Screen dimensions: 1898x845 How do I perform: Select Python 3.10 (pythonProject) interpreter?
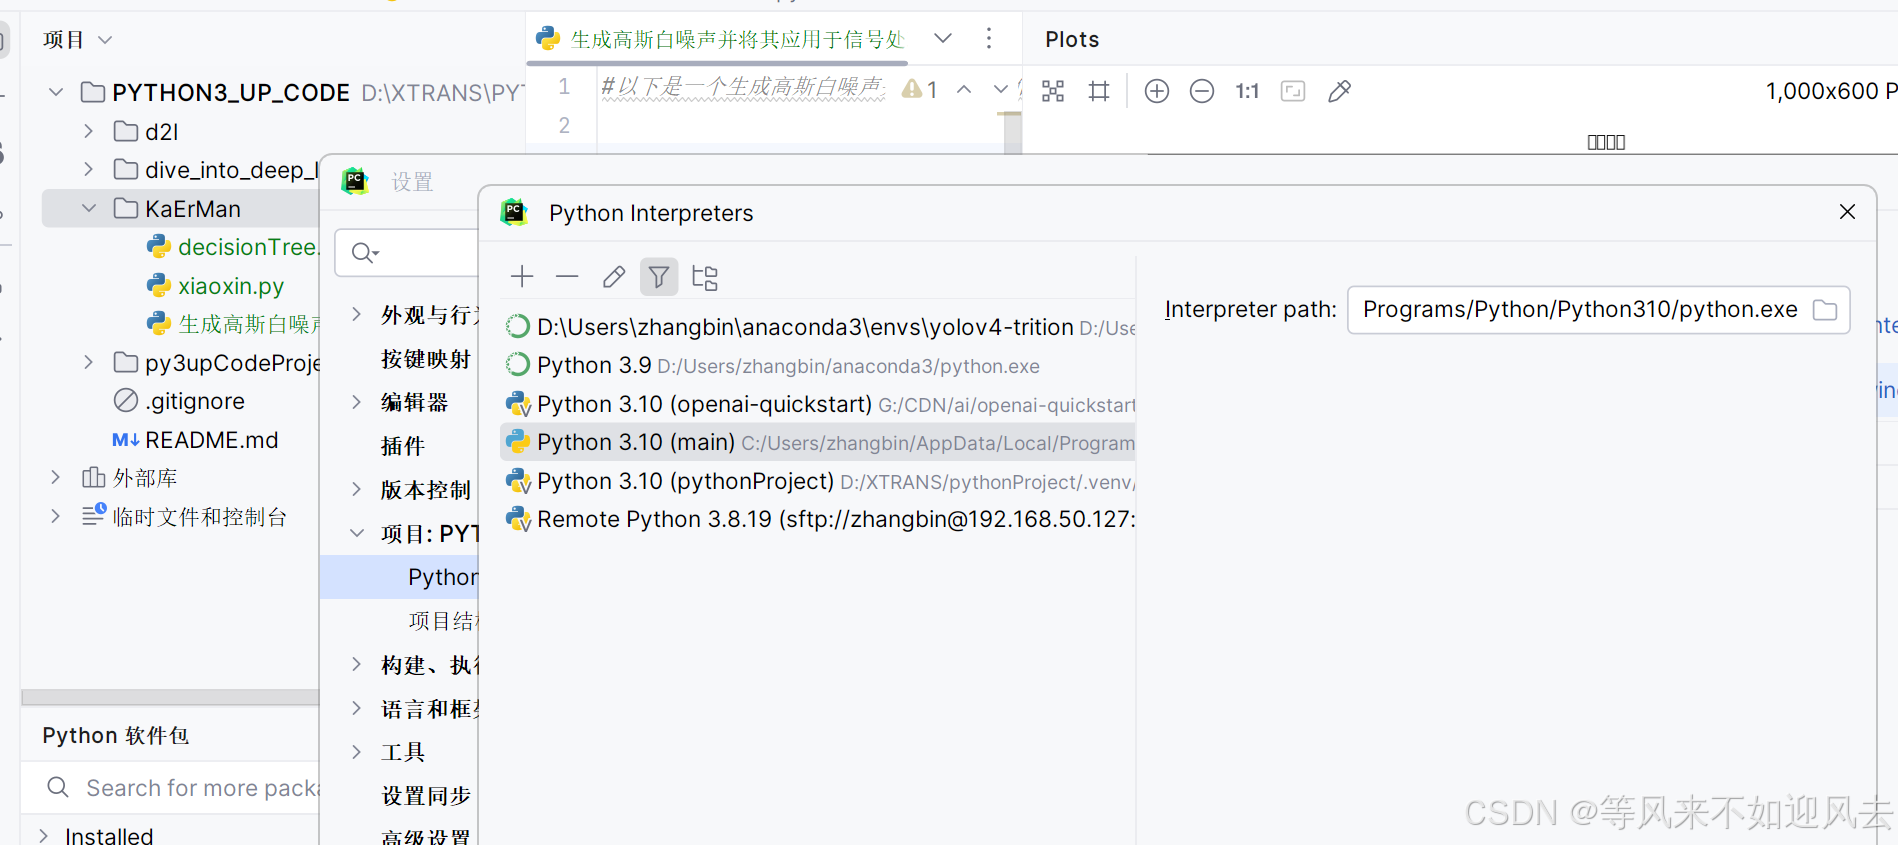pos(818,481)
